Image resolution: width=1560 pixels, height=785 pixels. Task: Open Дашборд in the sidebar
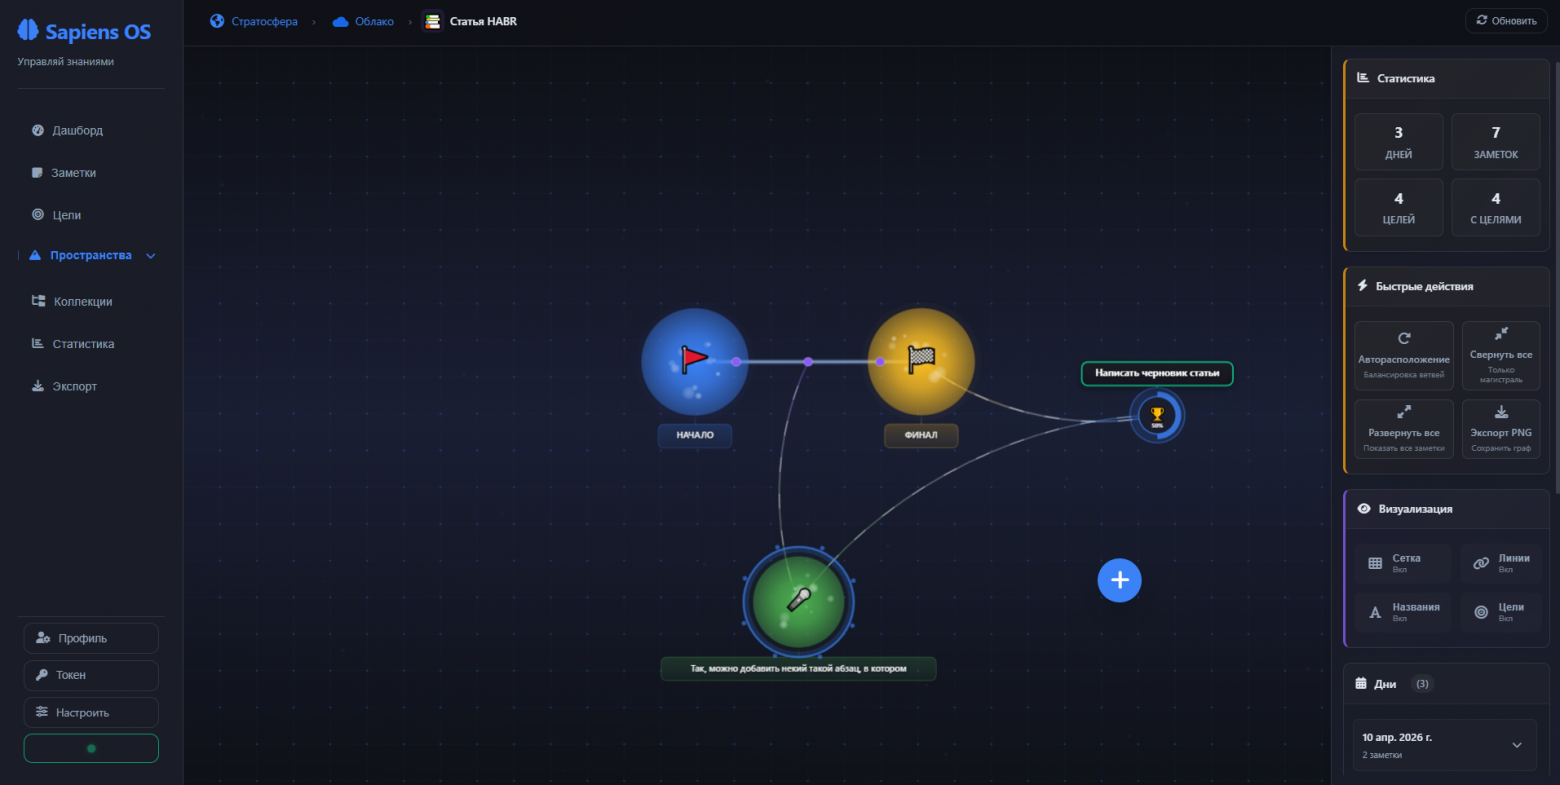[77, 131]
